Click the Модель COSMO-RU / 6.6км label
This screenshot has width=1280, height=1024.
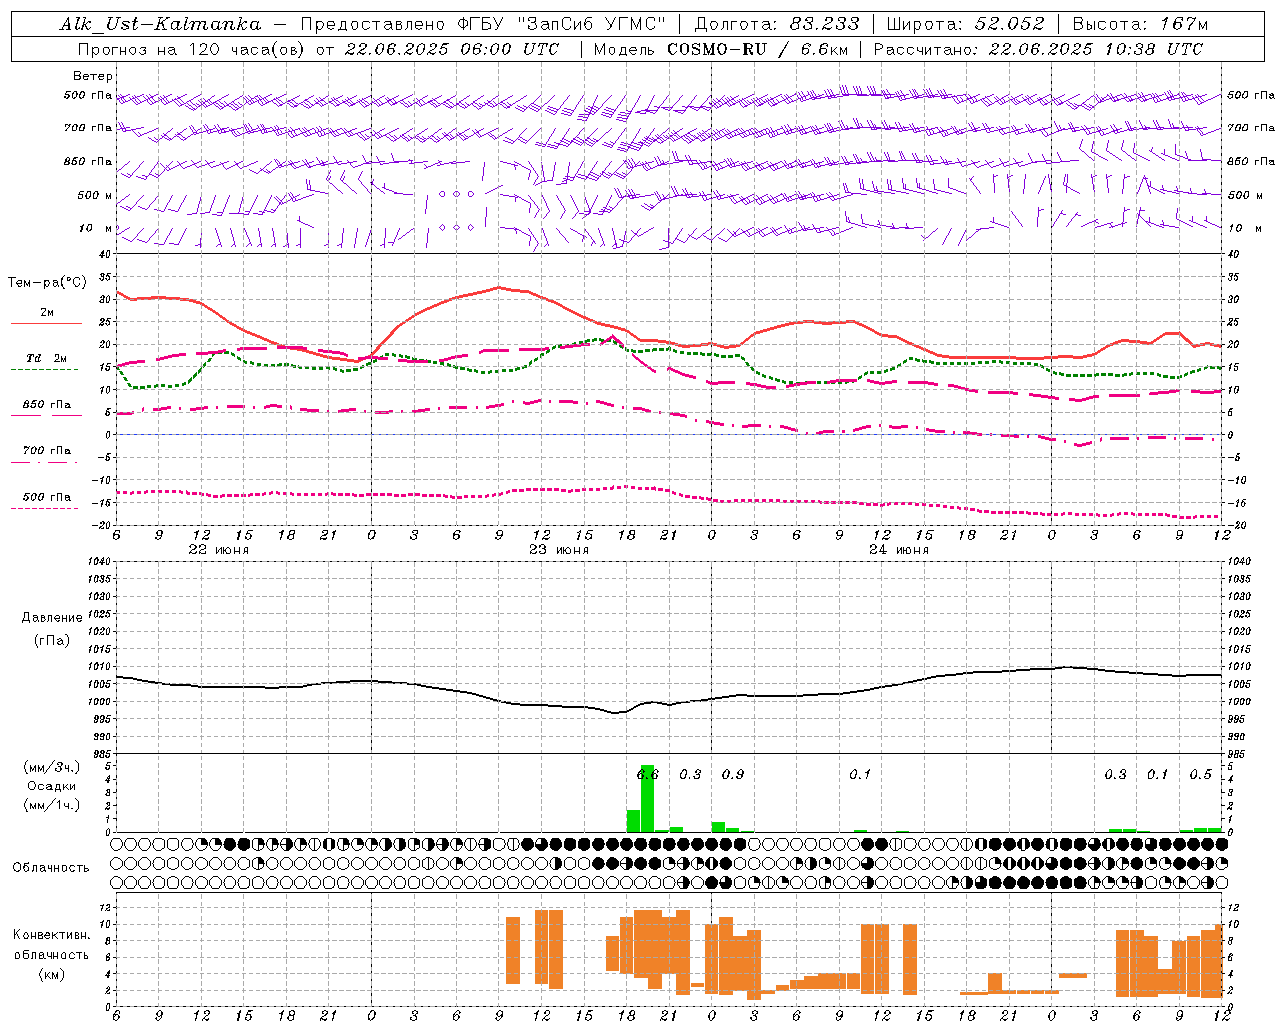pyautogui.click(x=720, y=49)
